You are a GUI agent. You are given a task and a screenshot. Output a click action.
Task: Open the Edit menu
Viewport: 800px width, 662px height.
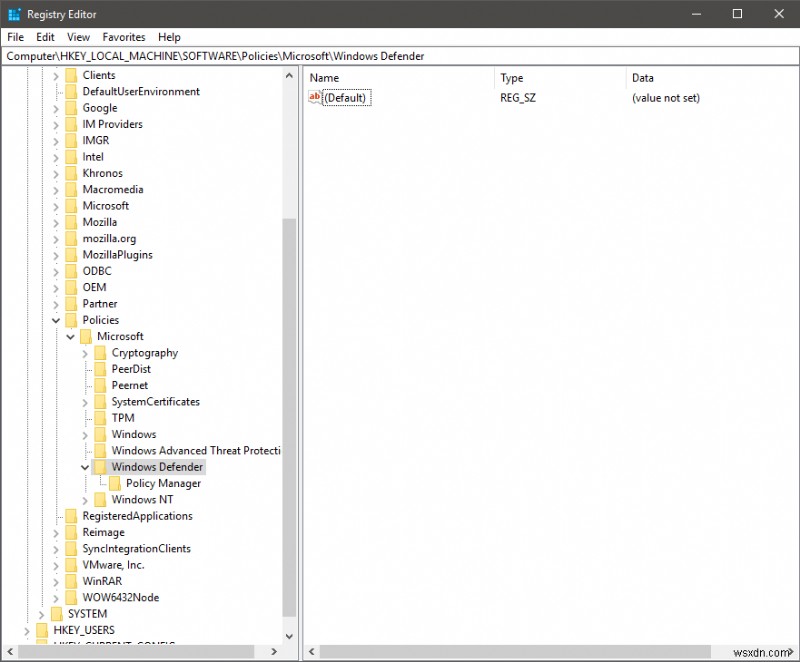pos(44,37)
